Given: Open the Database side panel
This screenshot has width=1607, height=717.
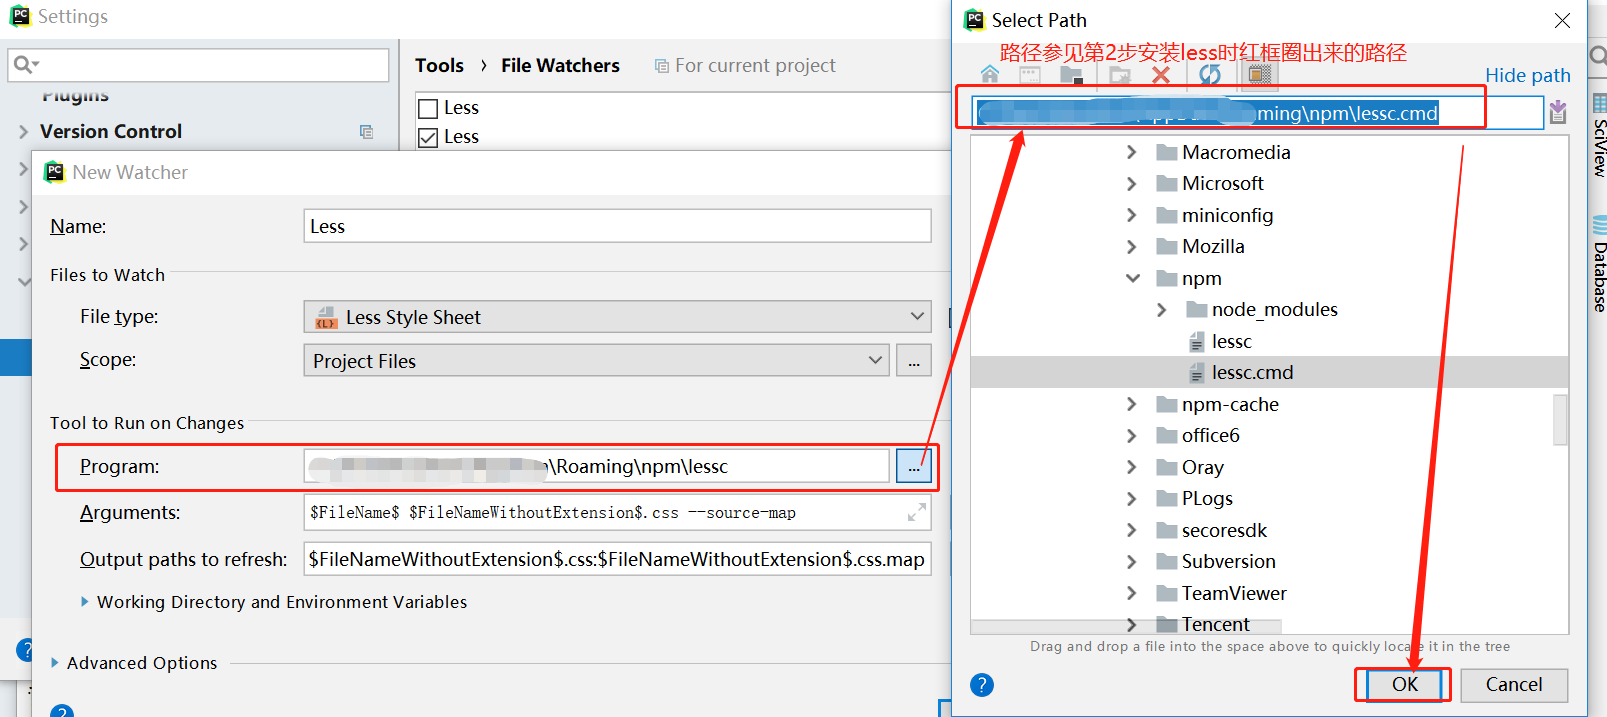Looking at the screenshot, I should [1599, 264].
